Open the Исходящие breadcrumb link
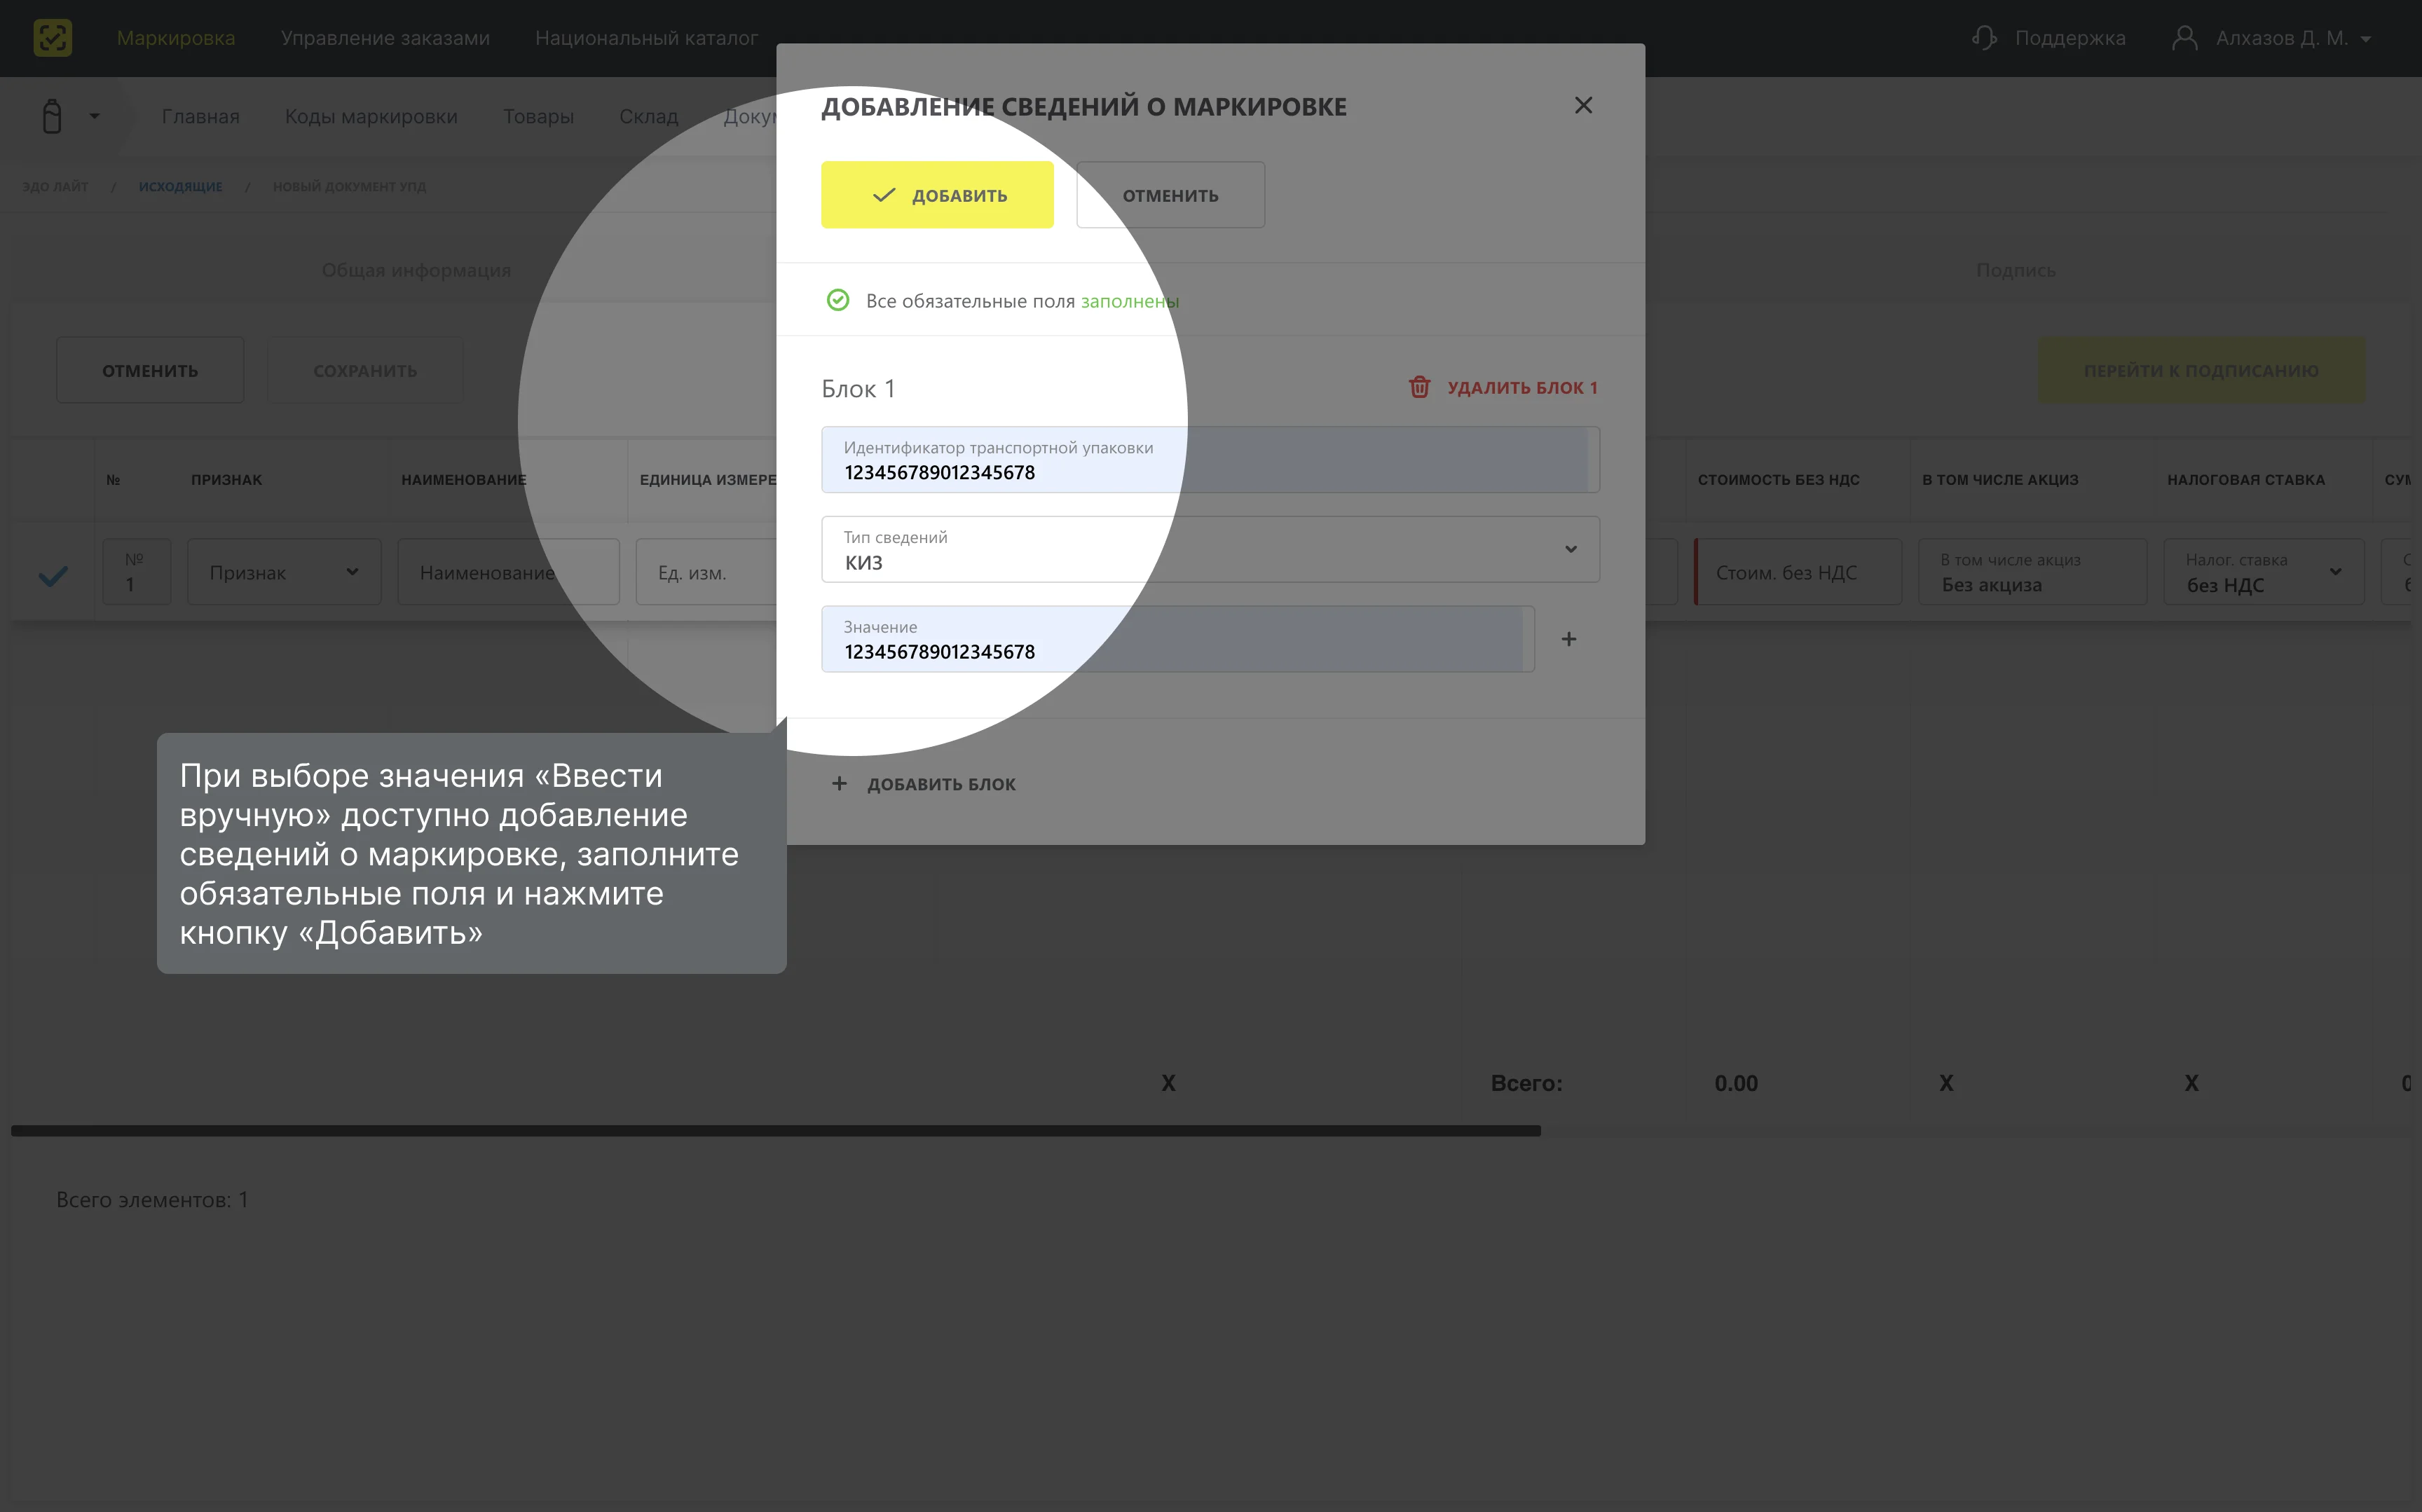The image size is (2422, 1512). (x=181, y=186)
